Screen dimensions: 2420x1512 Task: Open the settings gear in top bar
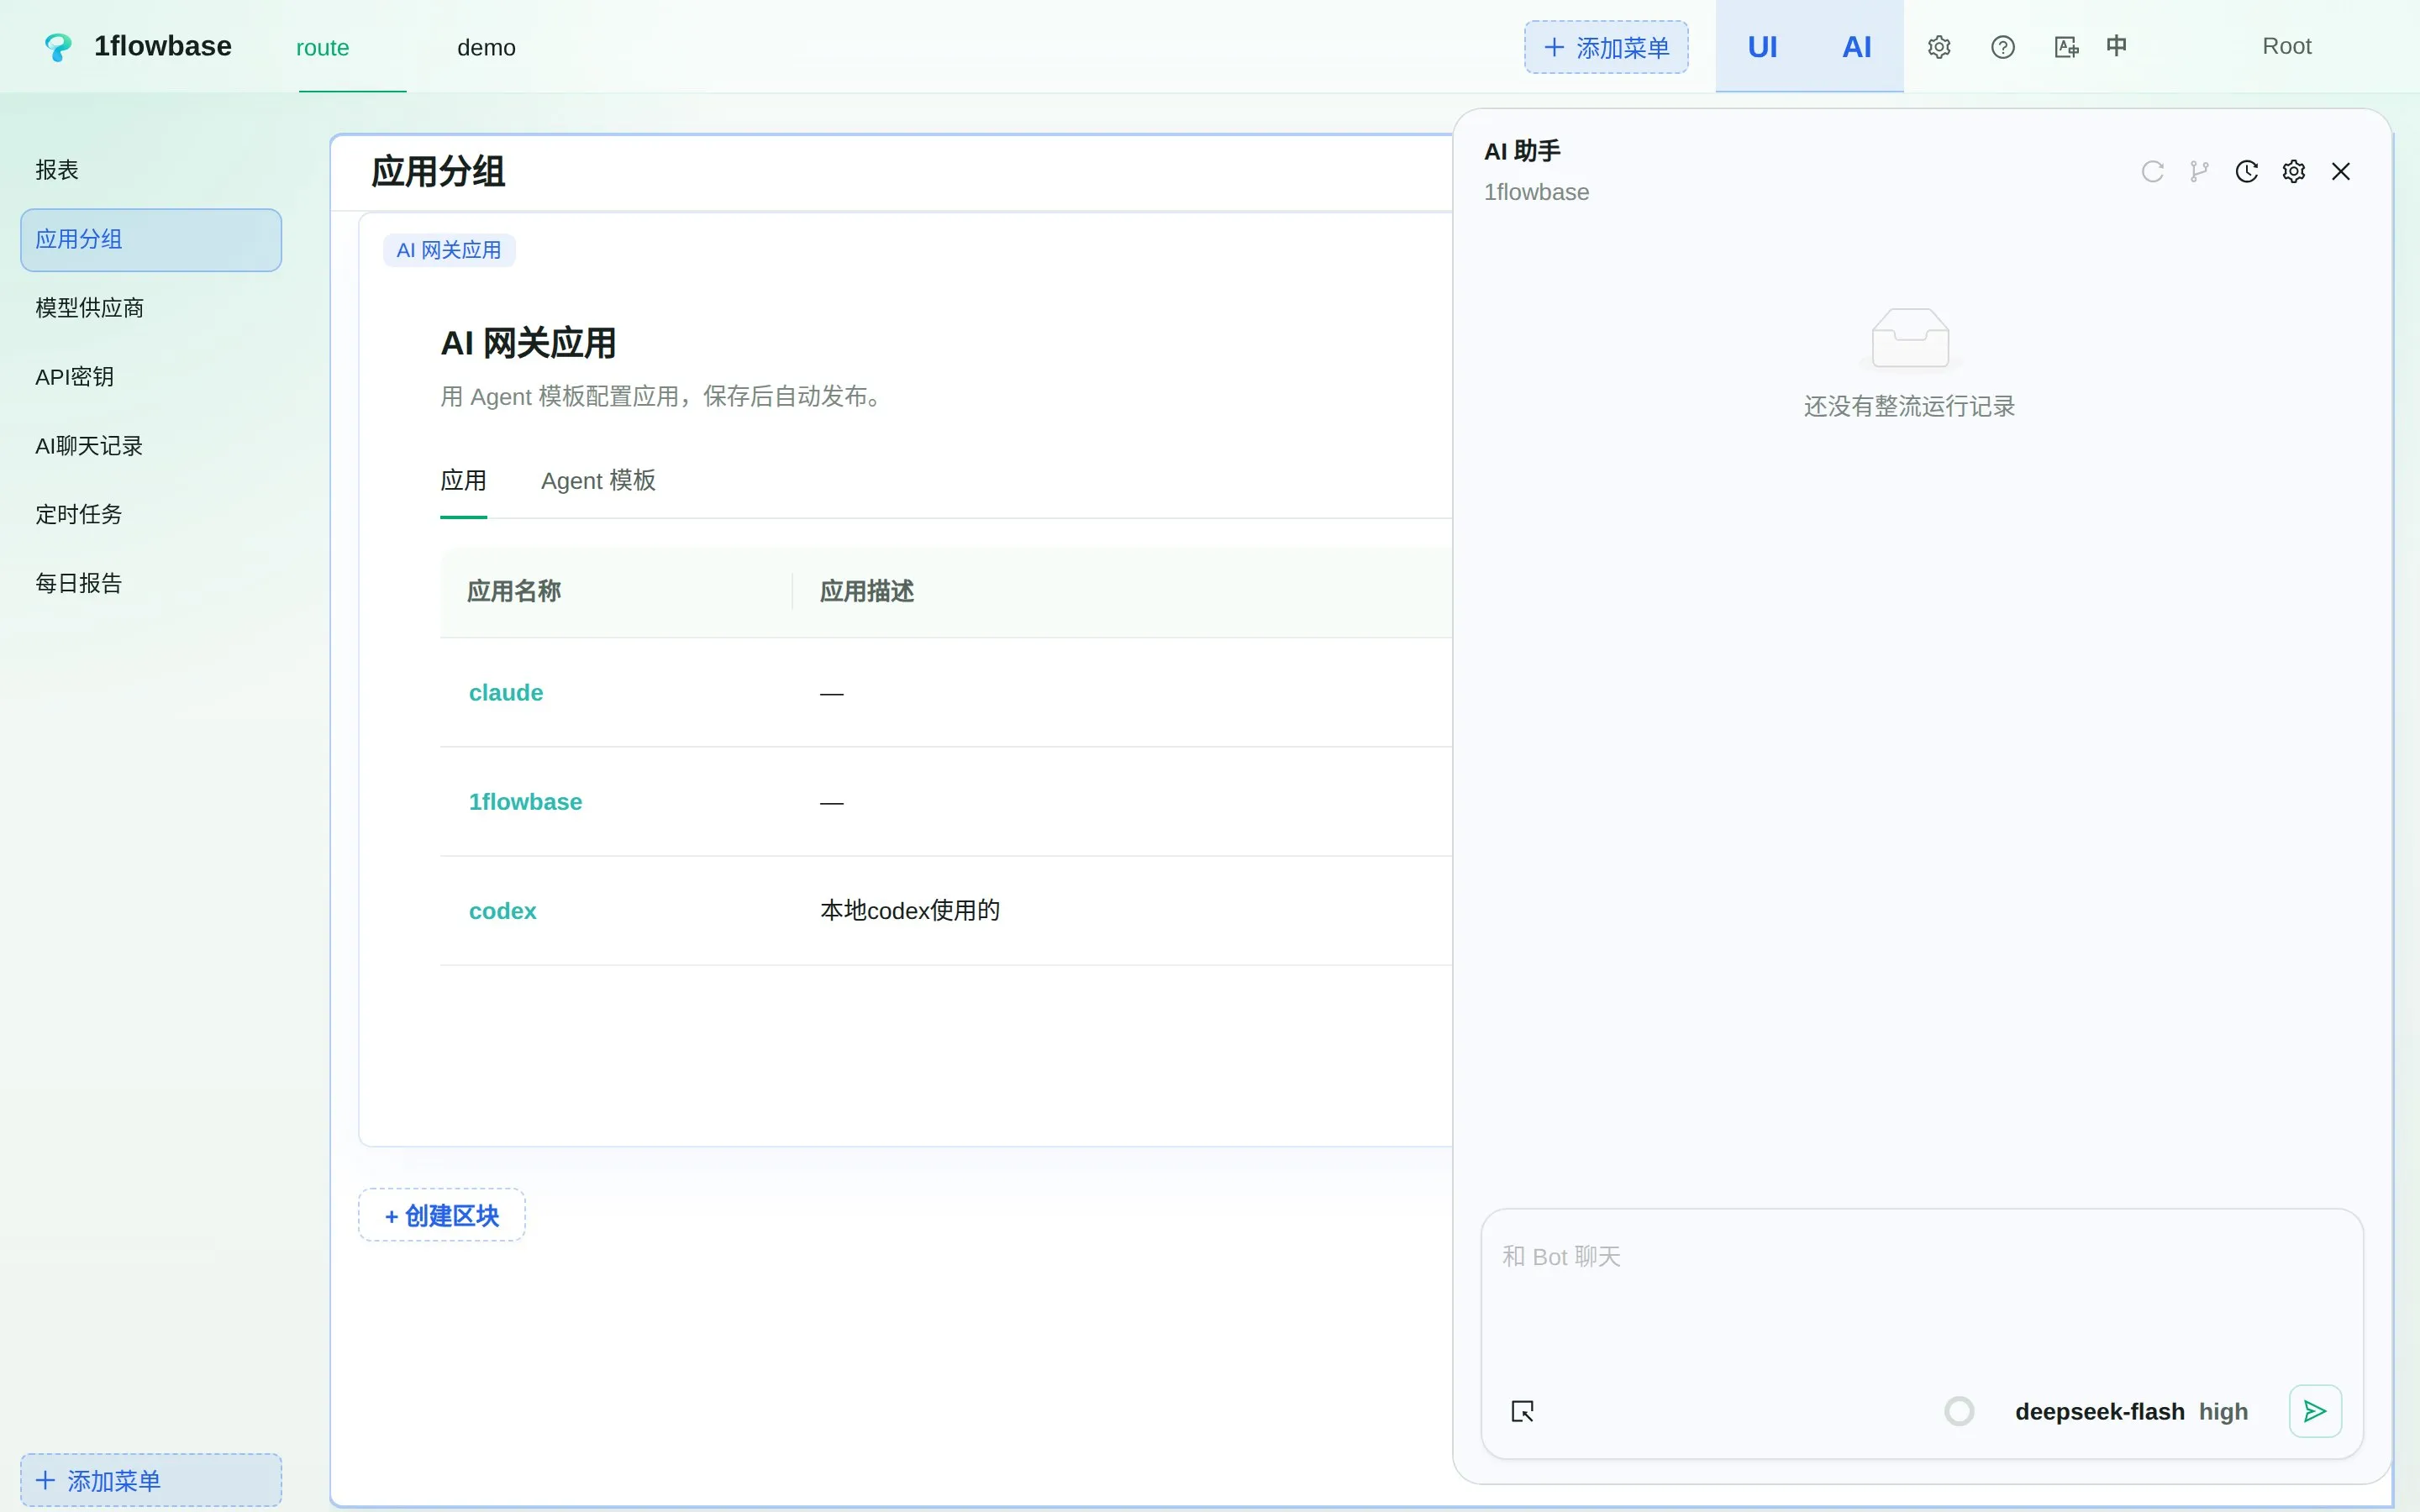click(1939, 47)
